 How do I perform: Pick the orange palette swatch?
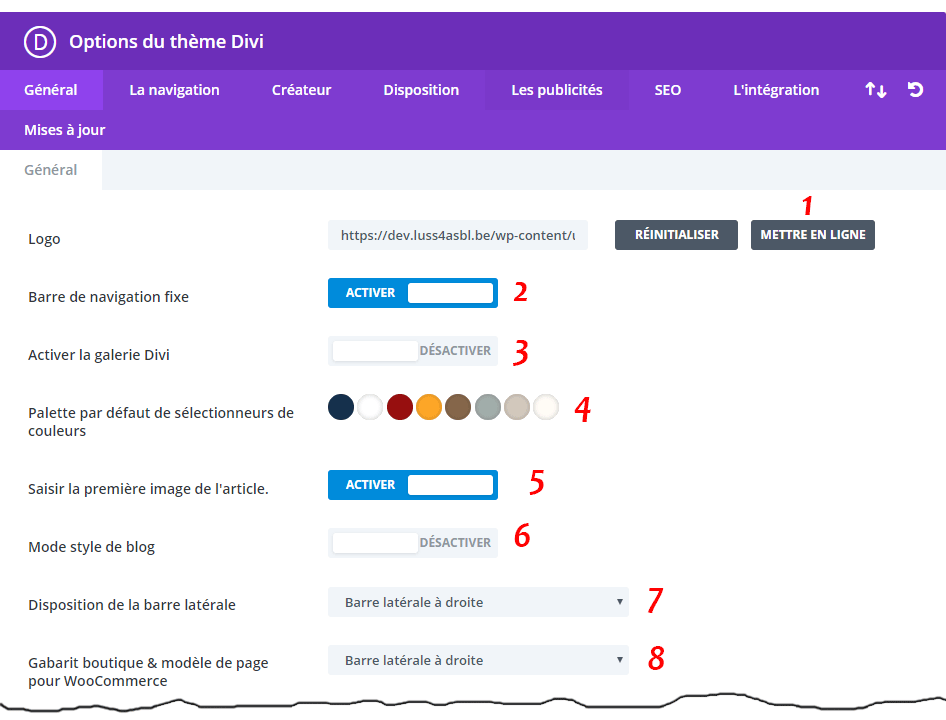tap(429, 407)
